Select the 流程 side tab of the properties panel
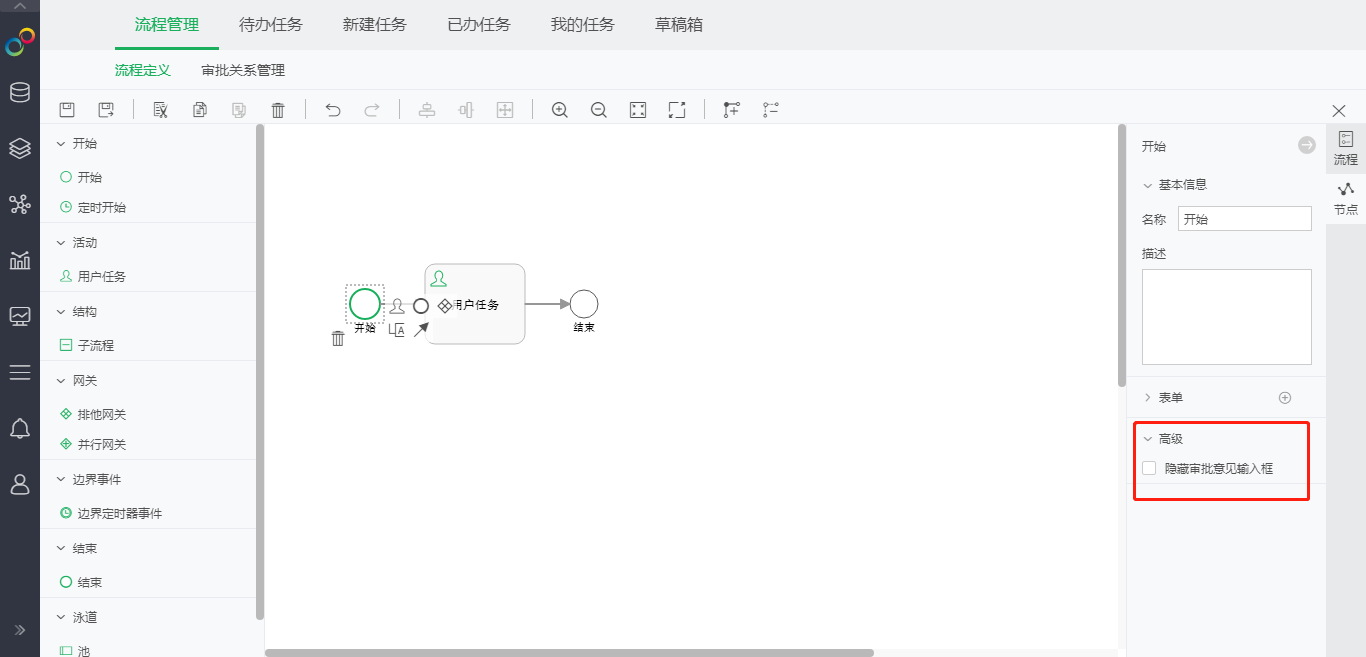This screenshot has height=657, width=1366. tap(1346, 149)
